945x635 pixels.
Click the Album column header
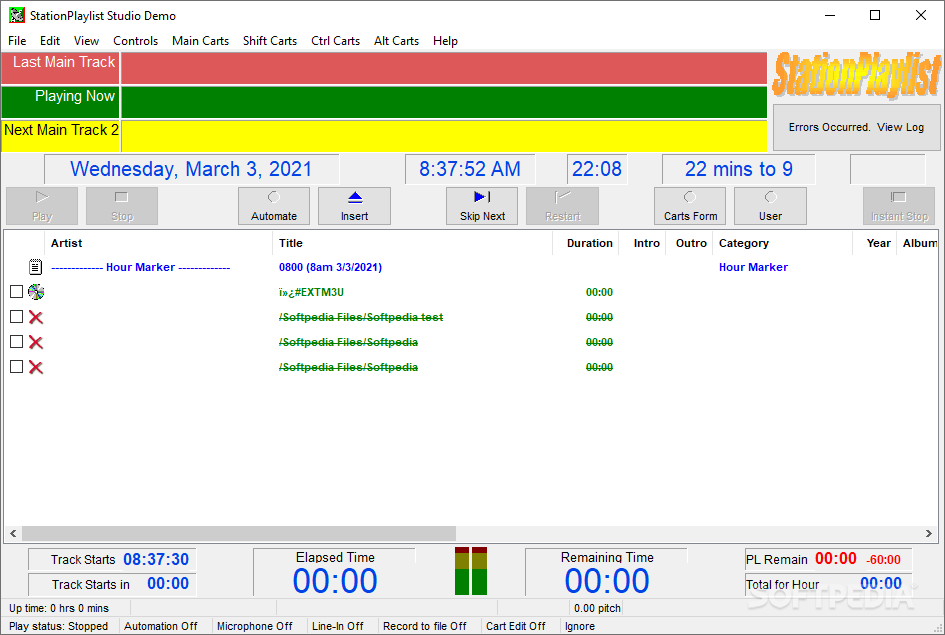[918, 243]
